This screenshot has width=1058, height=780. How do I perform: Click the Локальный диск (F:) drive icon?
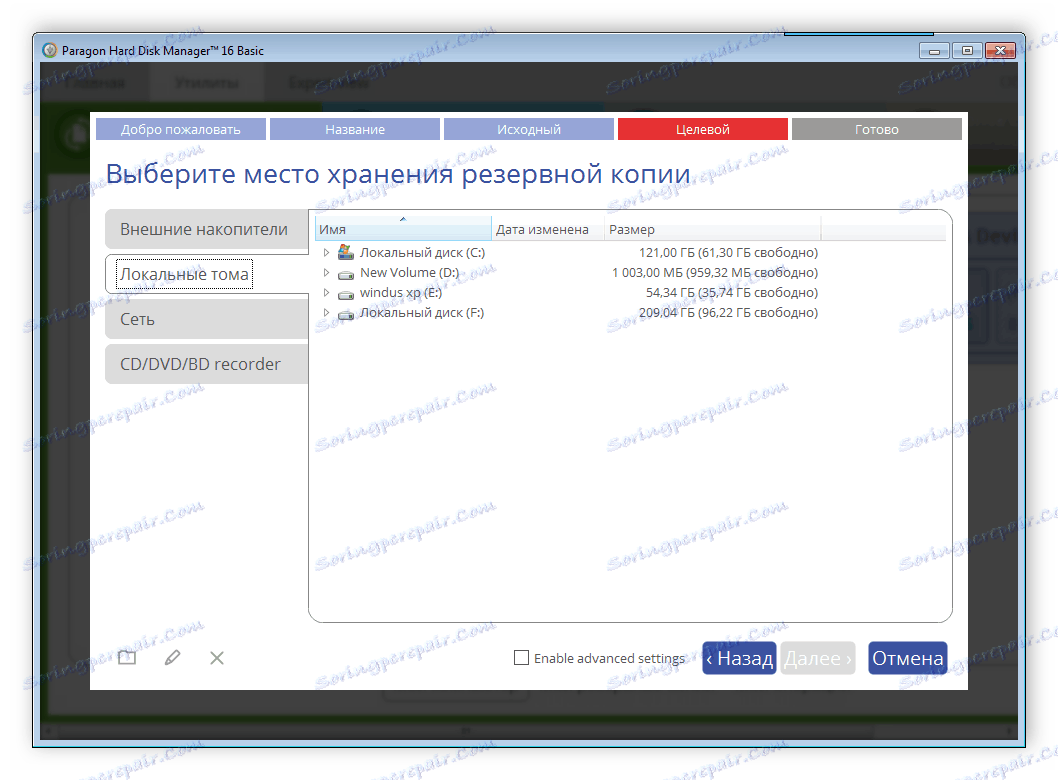(x=347, y=313)
